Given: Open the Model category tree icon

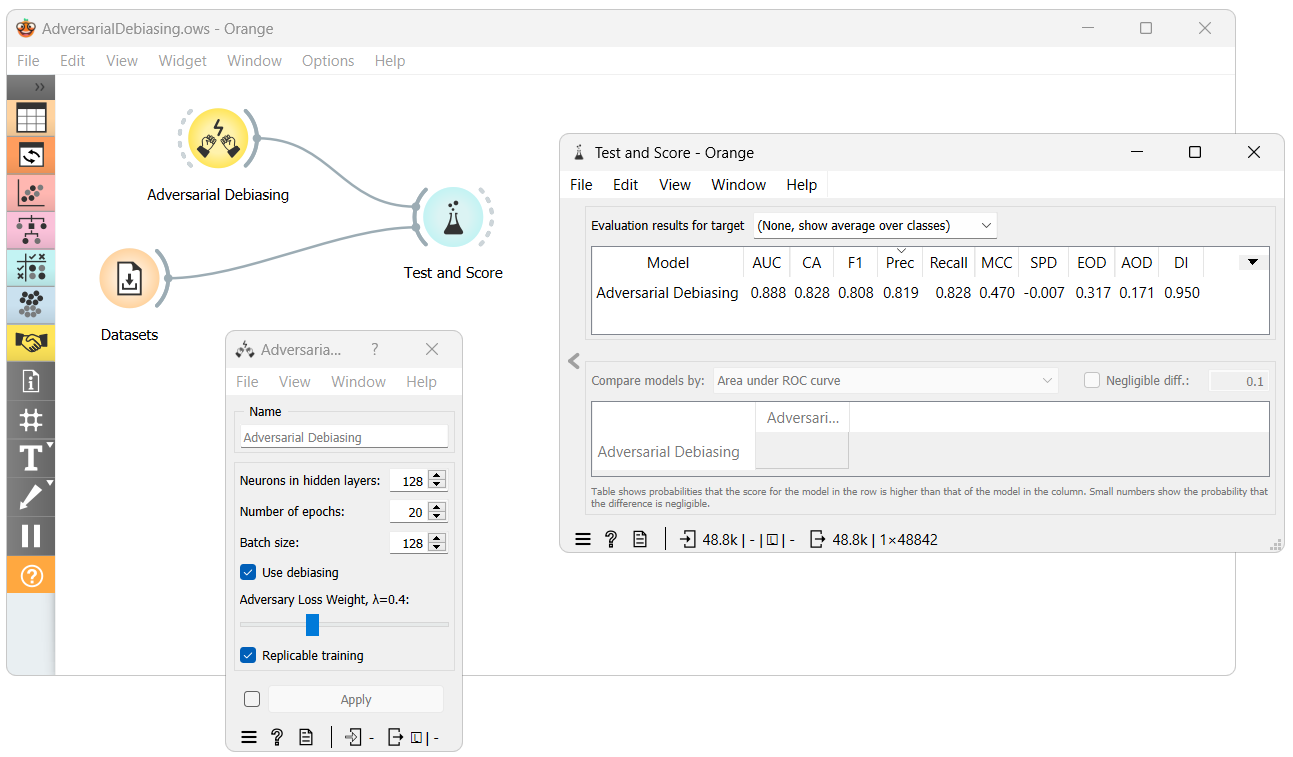Looking at the screenshot, I should coord(31,230).
